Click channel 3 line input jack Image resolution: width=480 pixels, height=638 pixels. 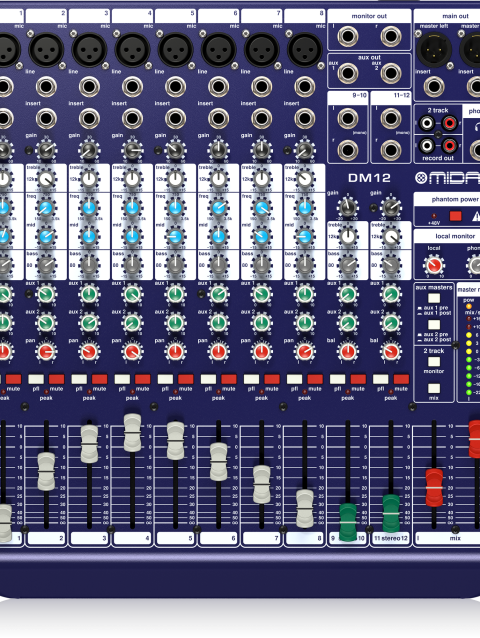(x=89, y=87)
